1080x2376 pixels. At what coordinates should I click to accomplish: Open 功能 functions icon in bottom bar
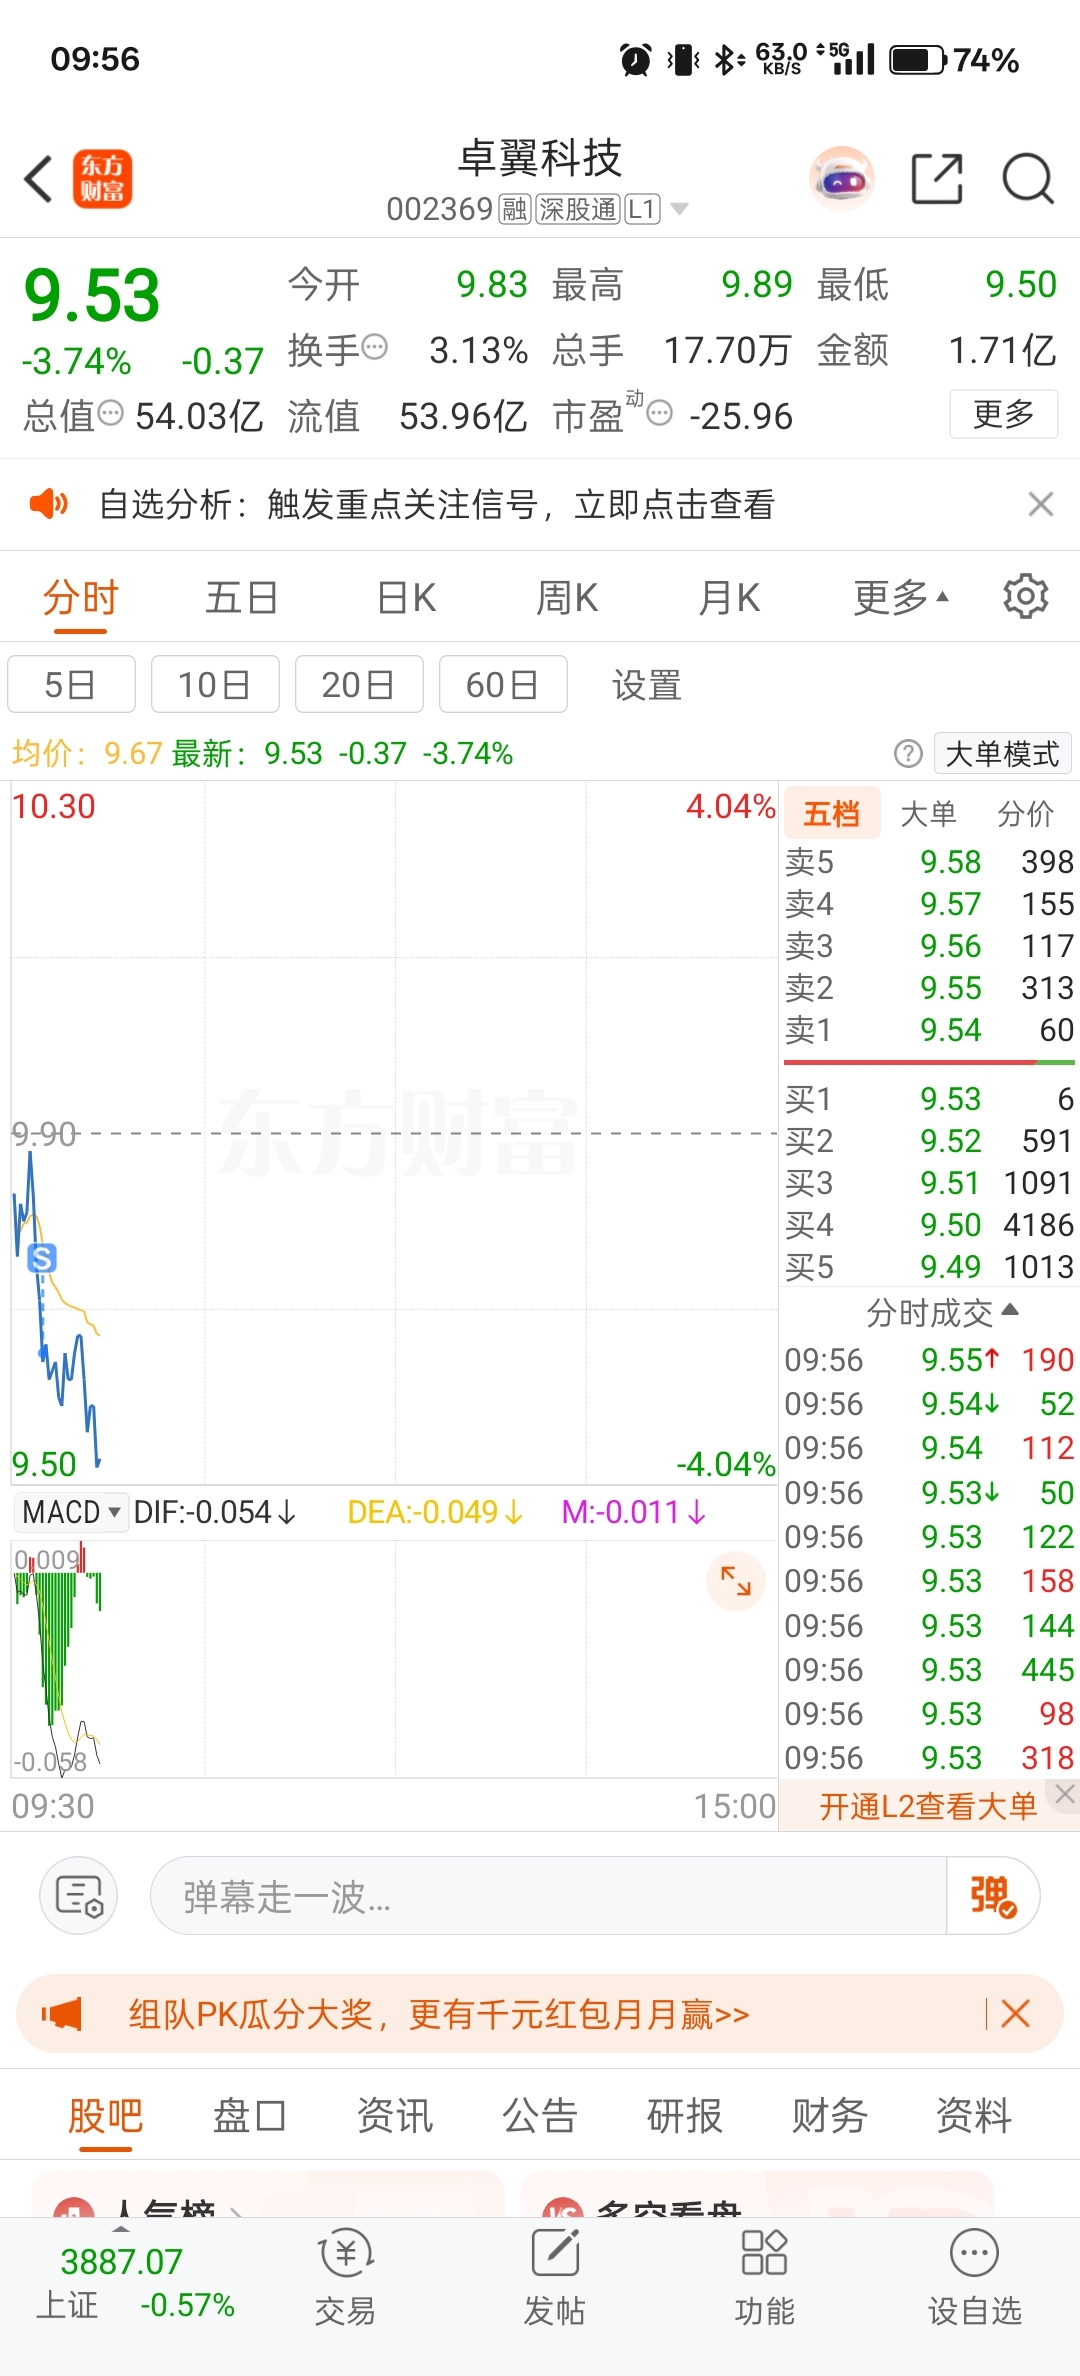pyautogui.click(x=765, y=2277)
